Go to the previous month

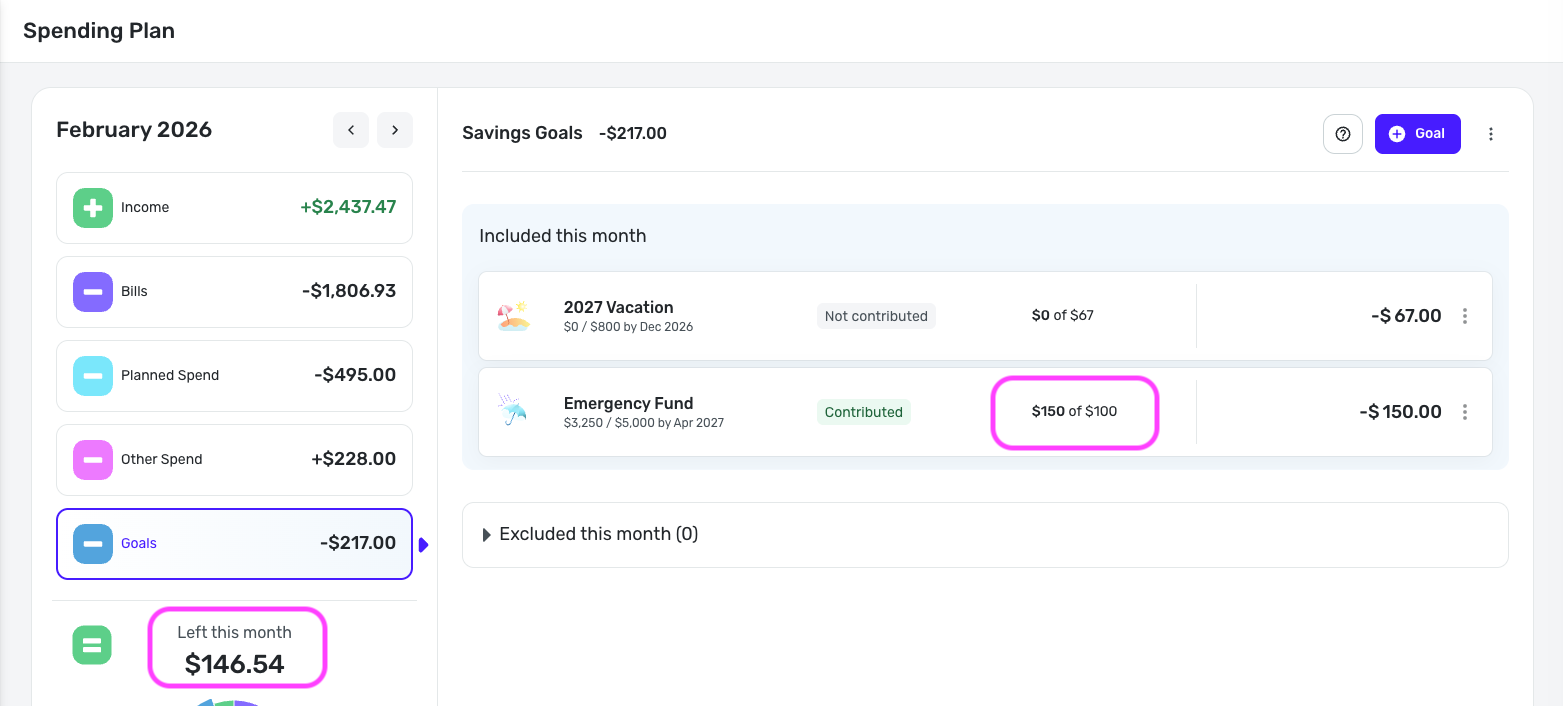[351, 130]
